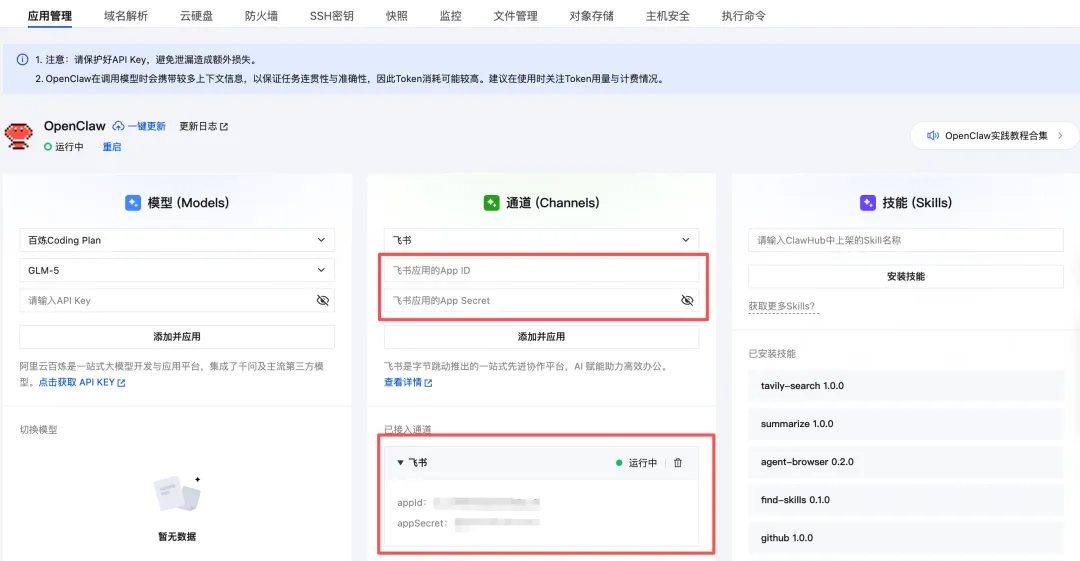The width and height of the screenshot is (1080, 561).
Task: Open the 获取更多Skills? link
Action: click(782, 306)
